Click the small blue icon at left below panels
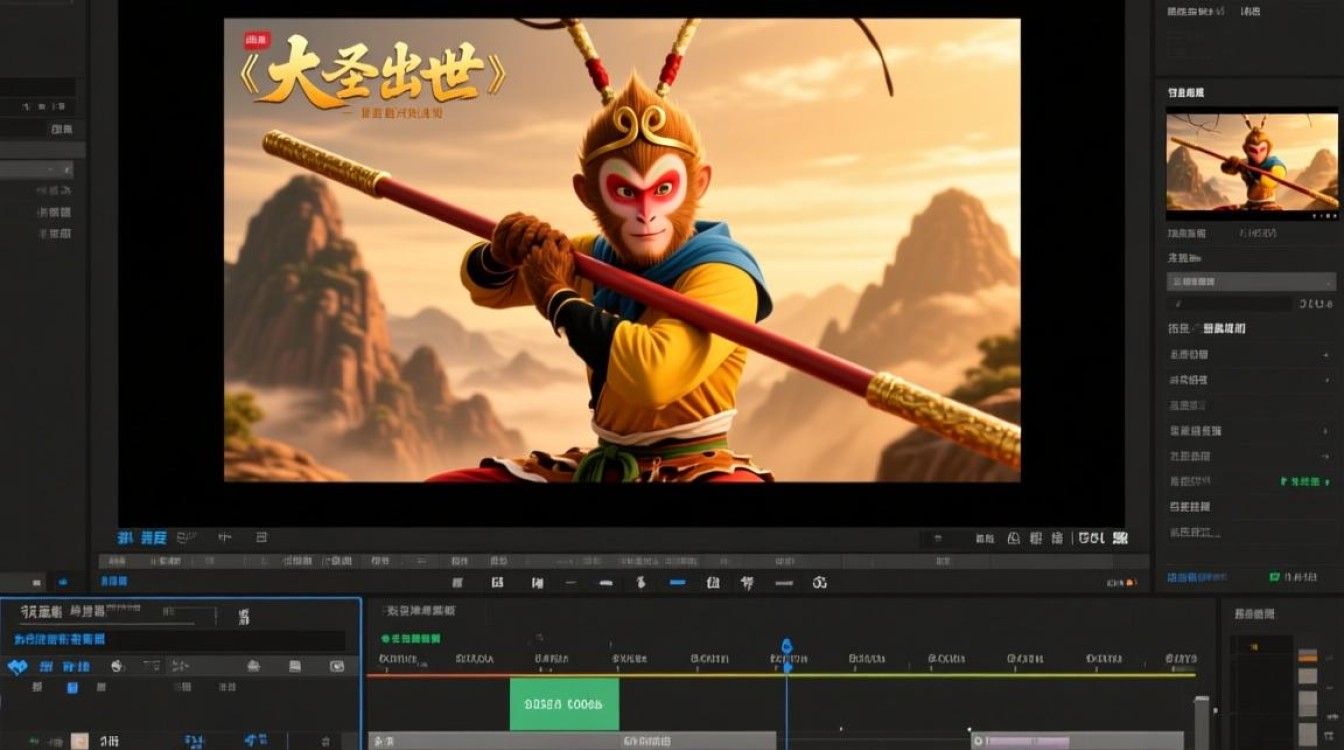This screenshot has height=750, width=1344. coord(63,582)
